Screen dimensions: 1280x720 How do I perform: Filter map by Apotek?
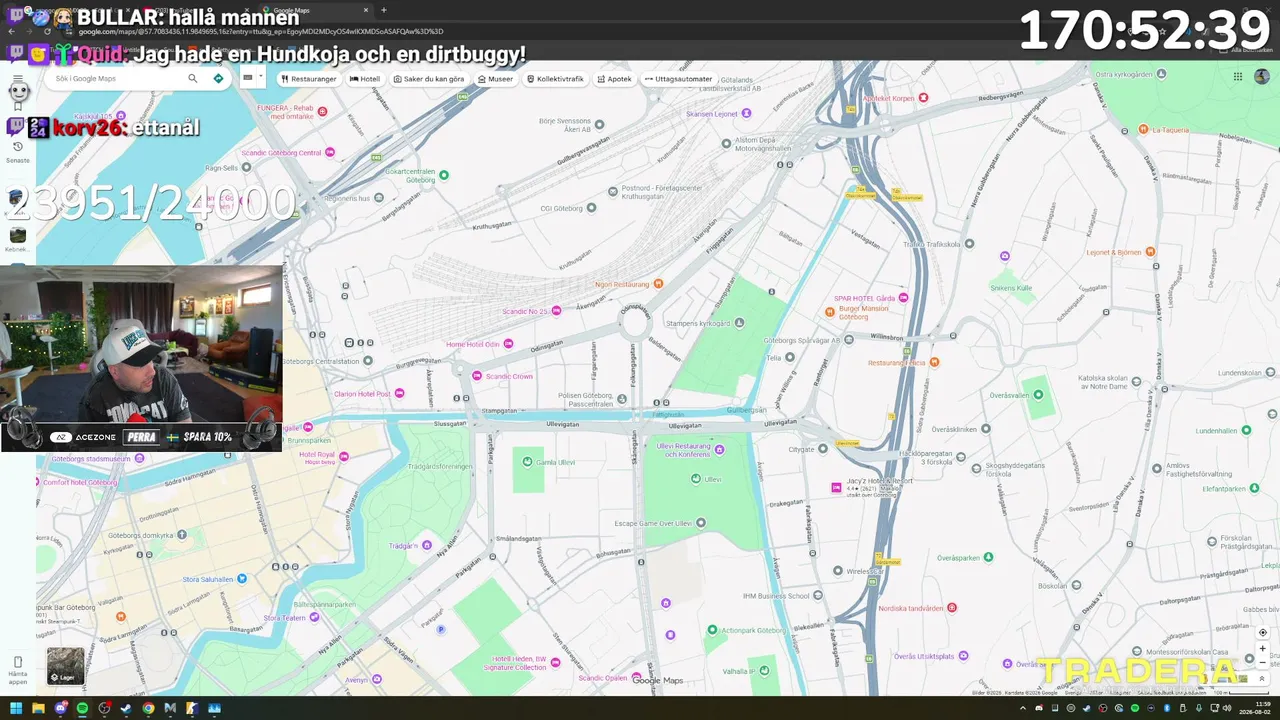(615, 79)
